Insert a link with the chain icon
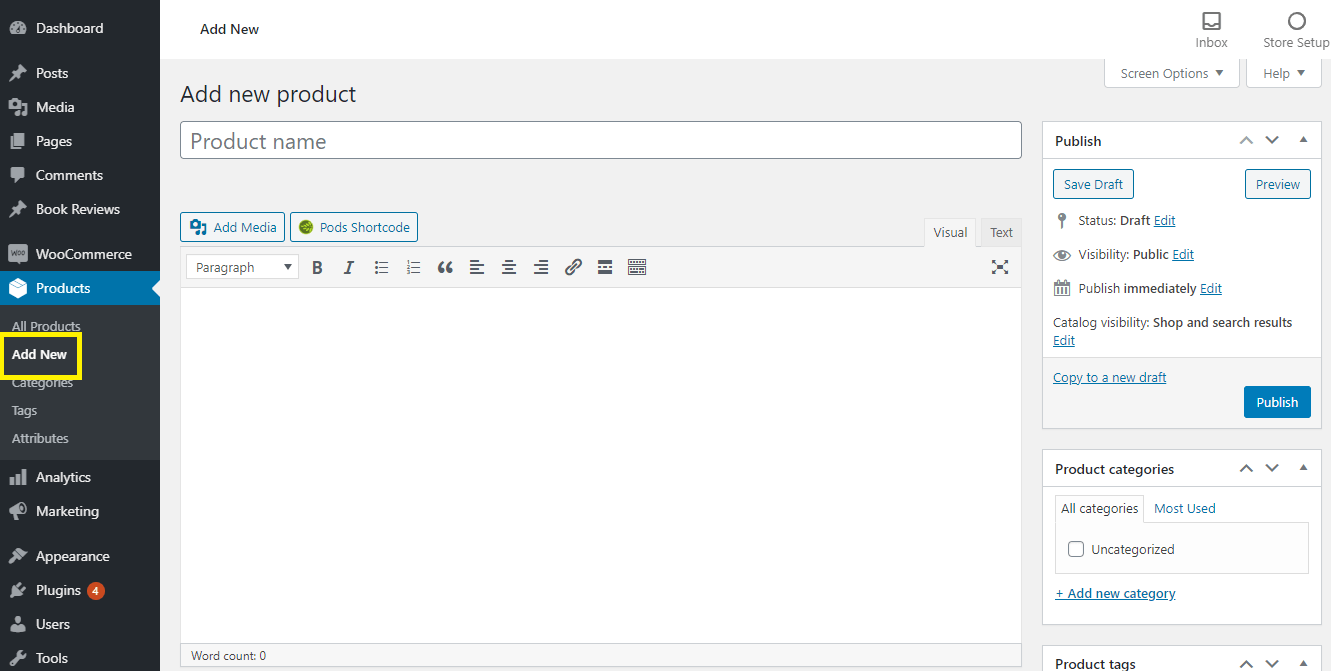 [x=573, y=267]
